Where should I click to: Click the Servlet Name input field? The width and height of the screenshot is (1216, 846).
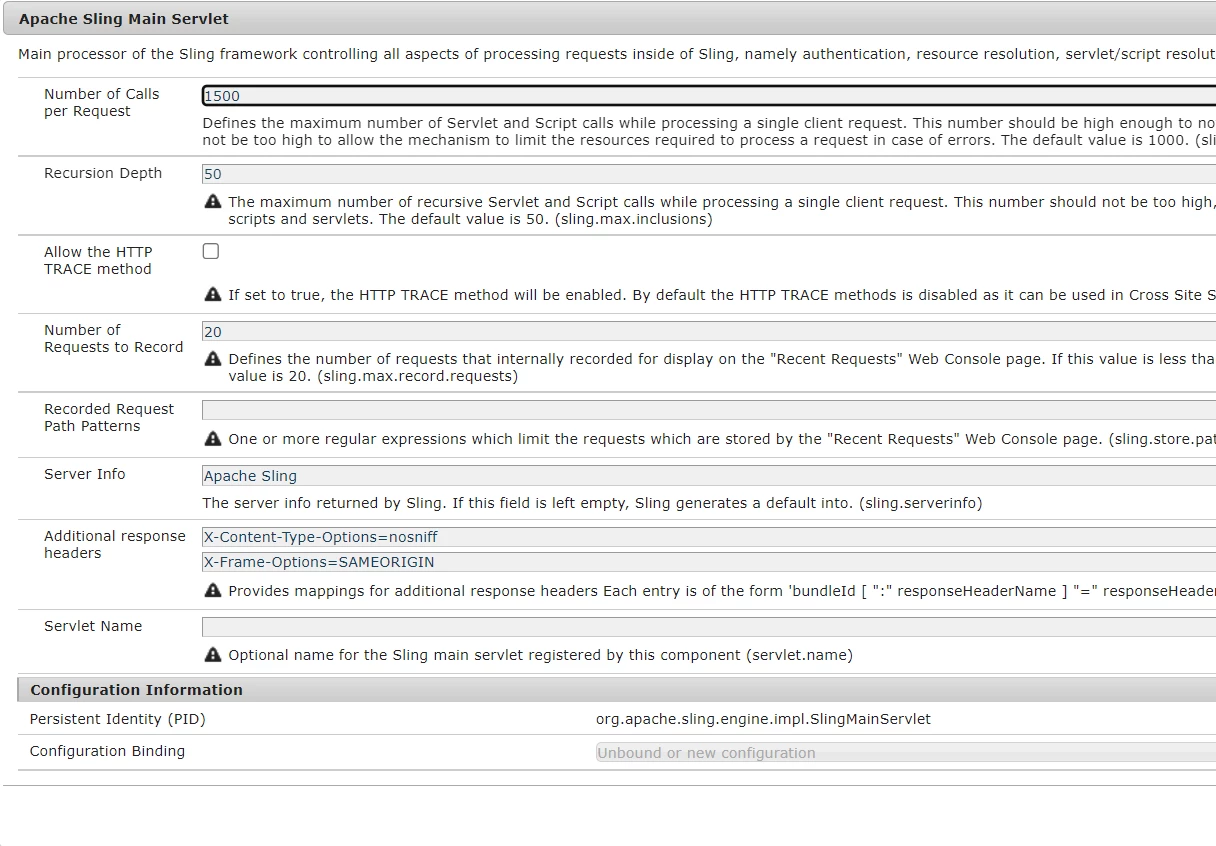point(709,627)
